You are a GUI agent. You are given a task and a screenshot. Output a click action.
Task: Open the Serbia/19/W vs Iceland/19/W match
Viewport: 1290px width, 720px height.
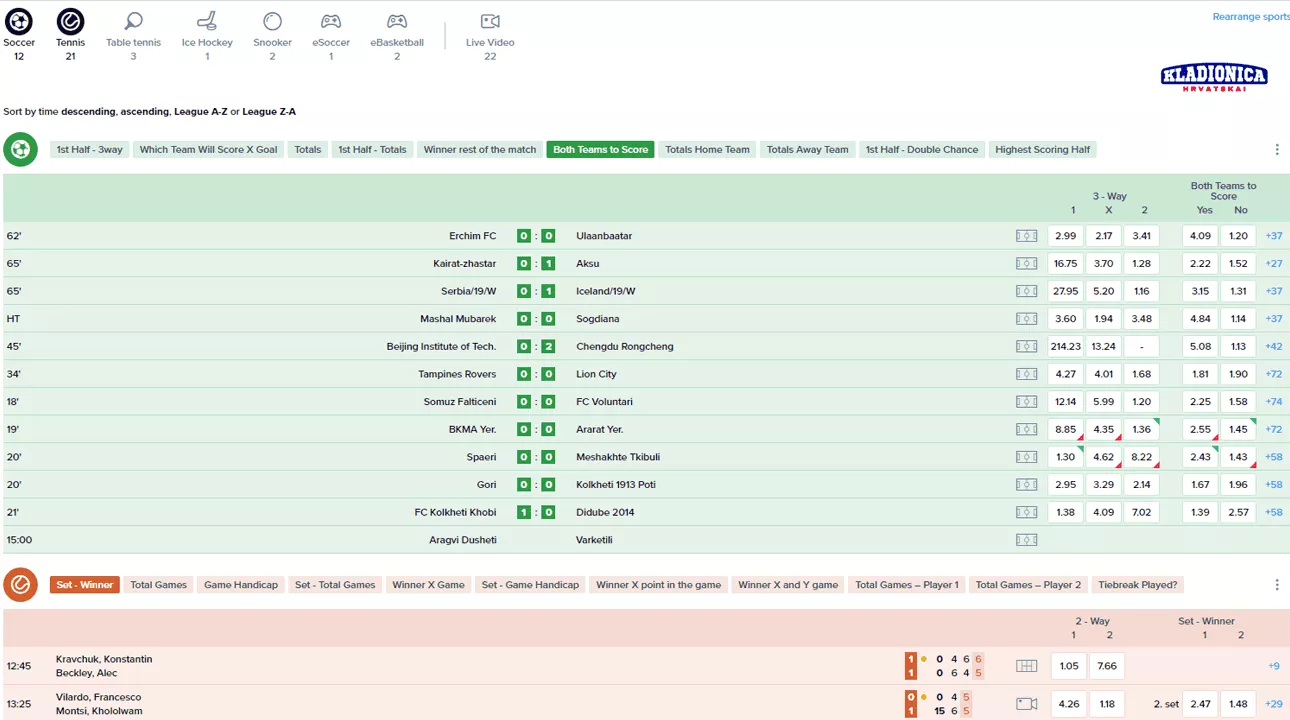(540, 291)
